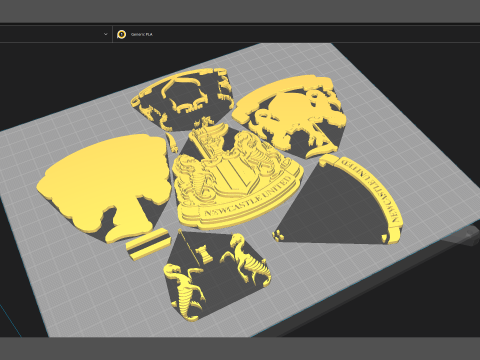Screen dimensions: 480x360
Task: Click the yellow extruder 1 material icon
Action: tap(122, 34)
